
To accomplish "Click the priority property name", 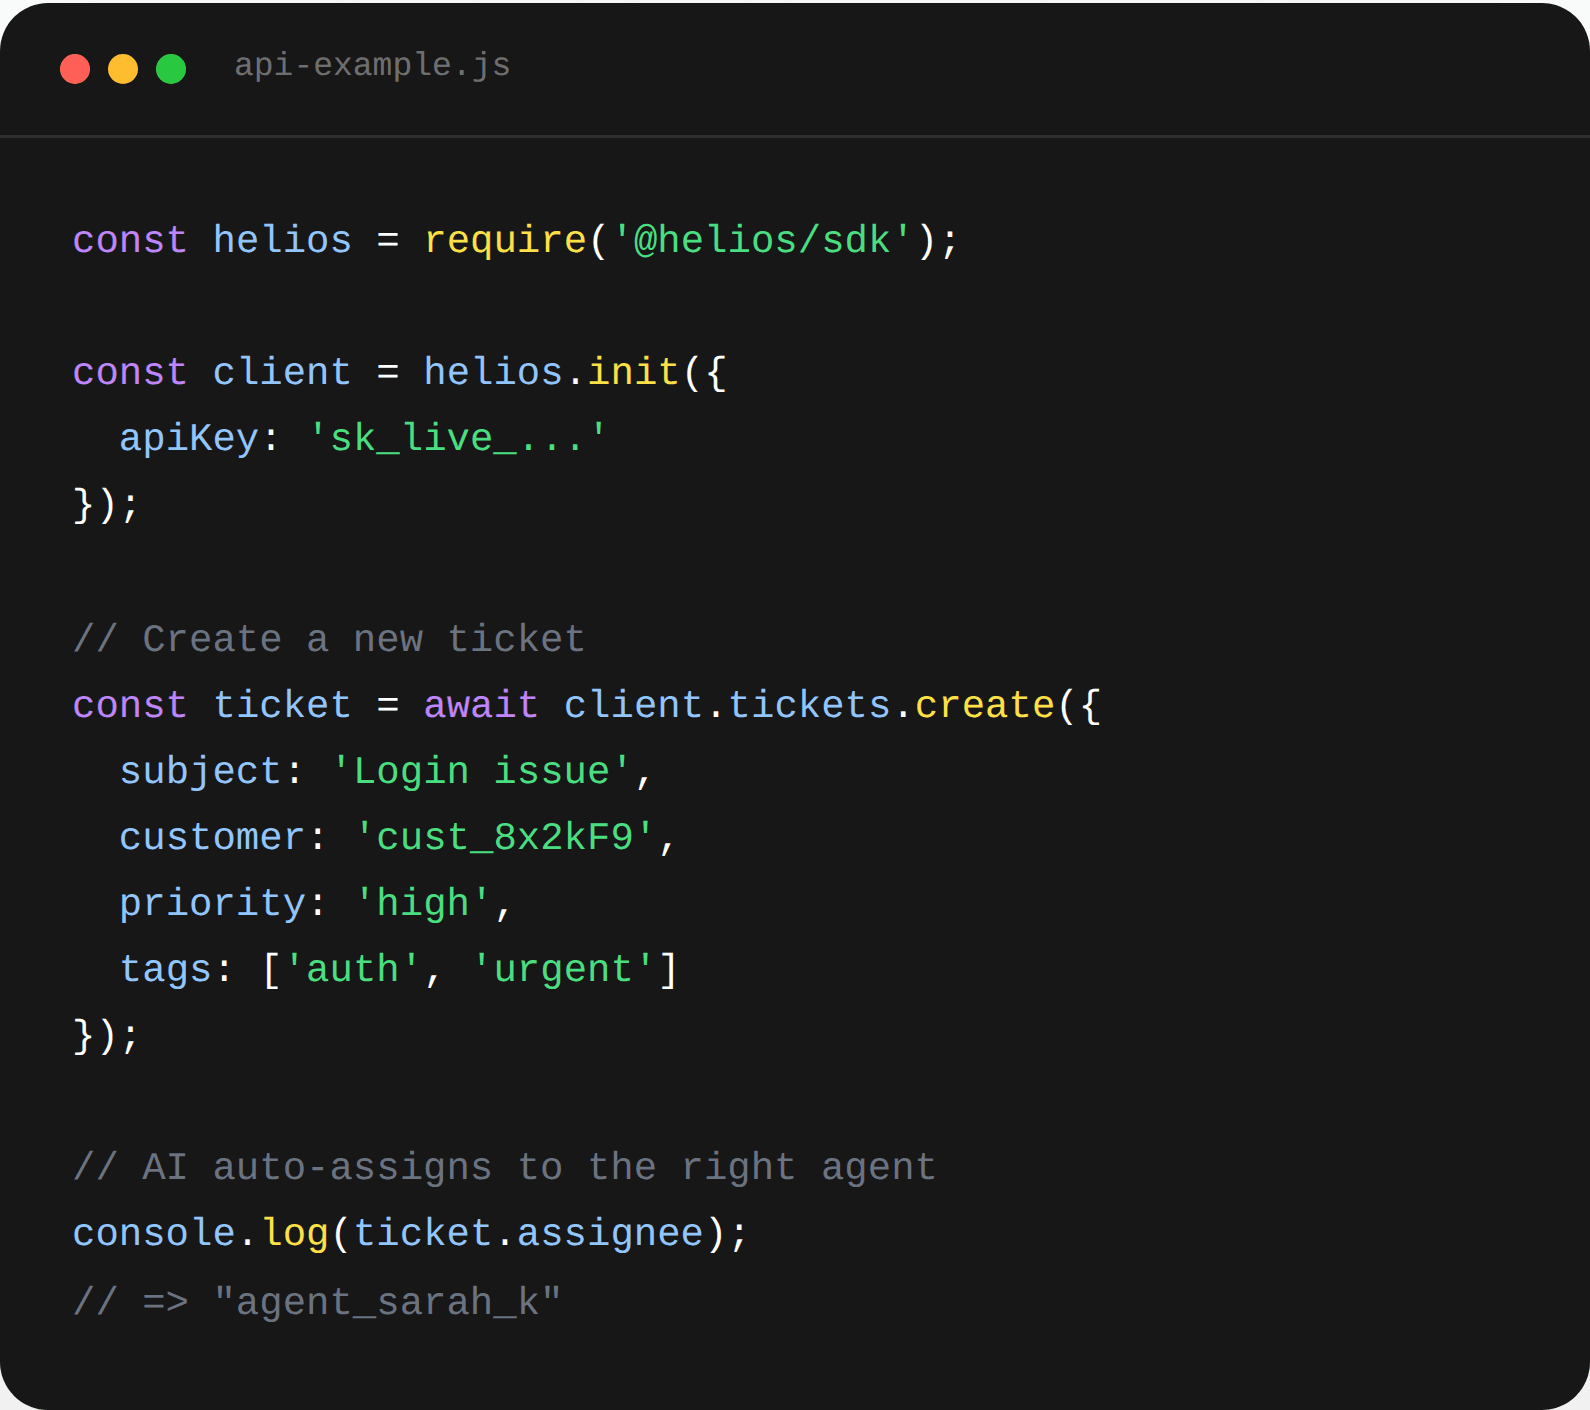I will pyautogui.click(x=212, y=904).
